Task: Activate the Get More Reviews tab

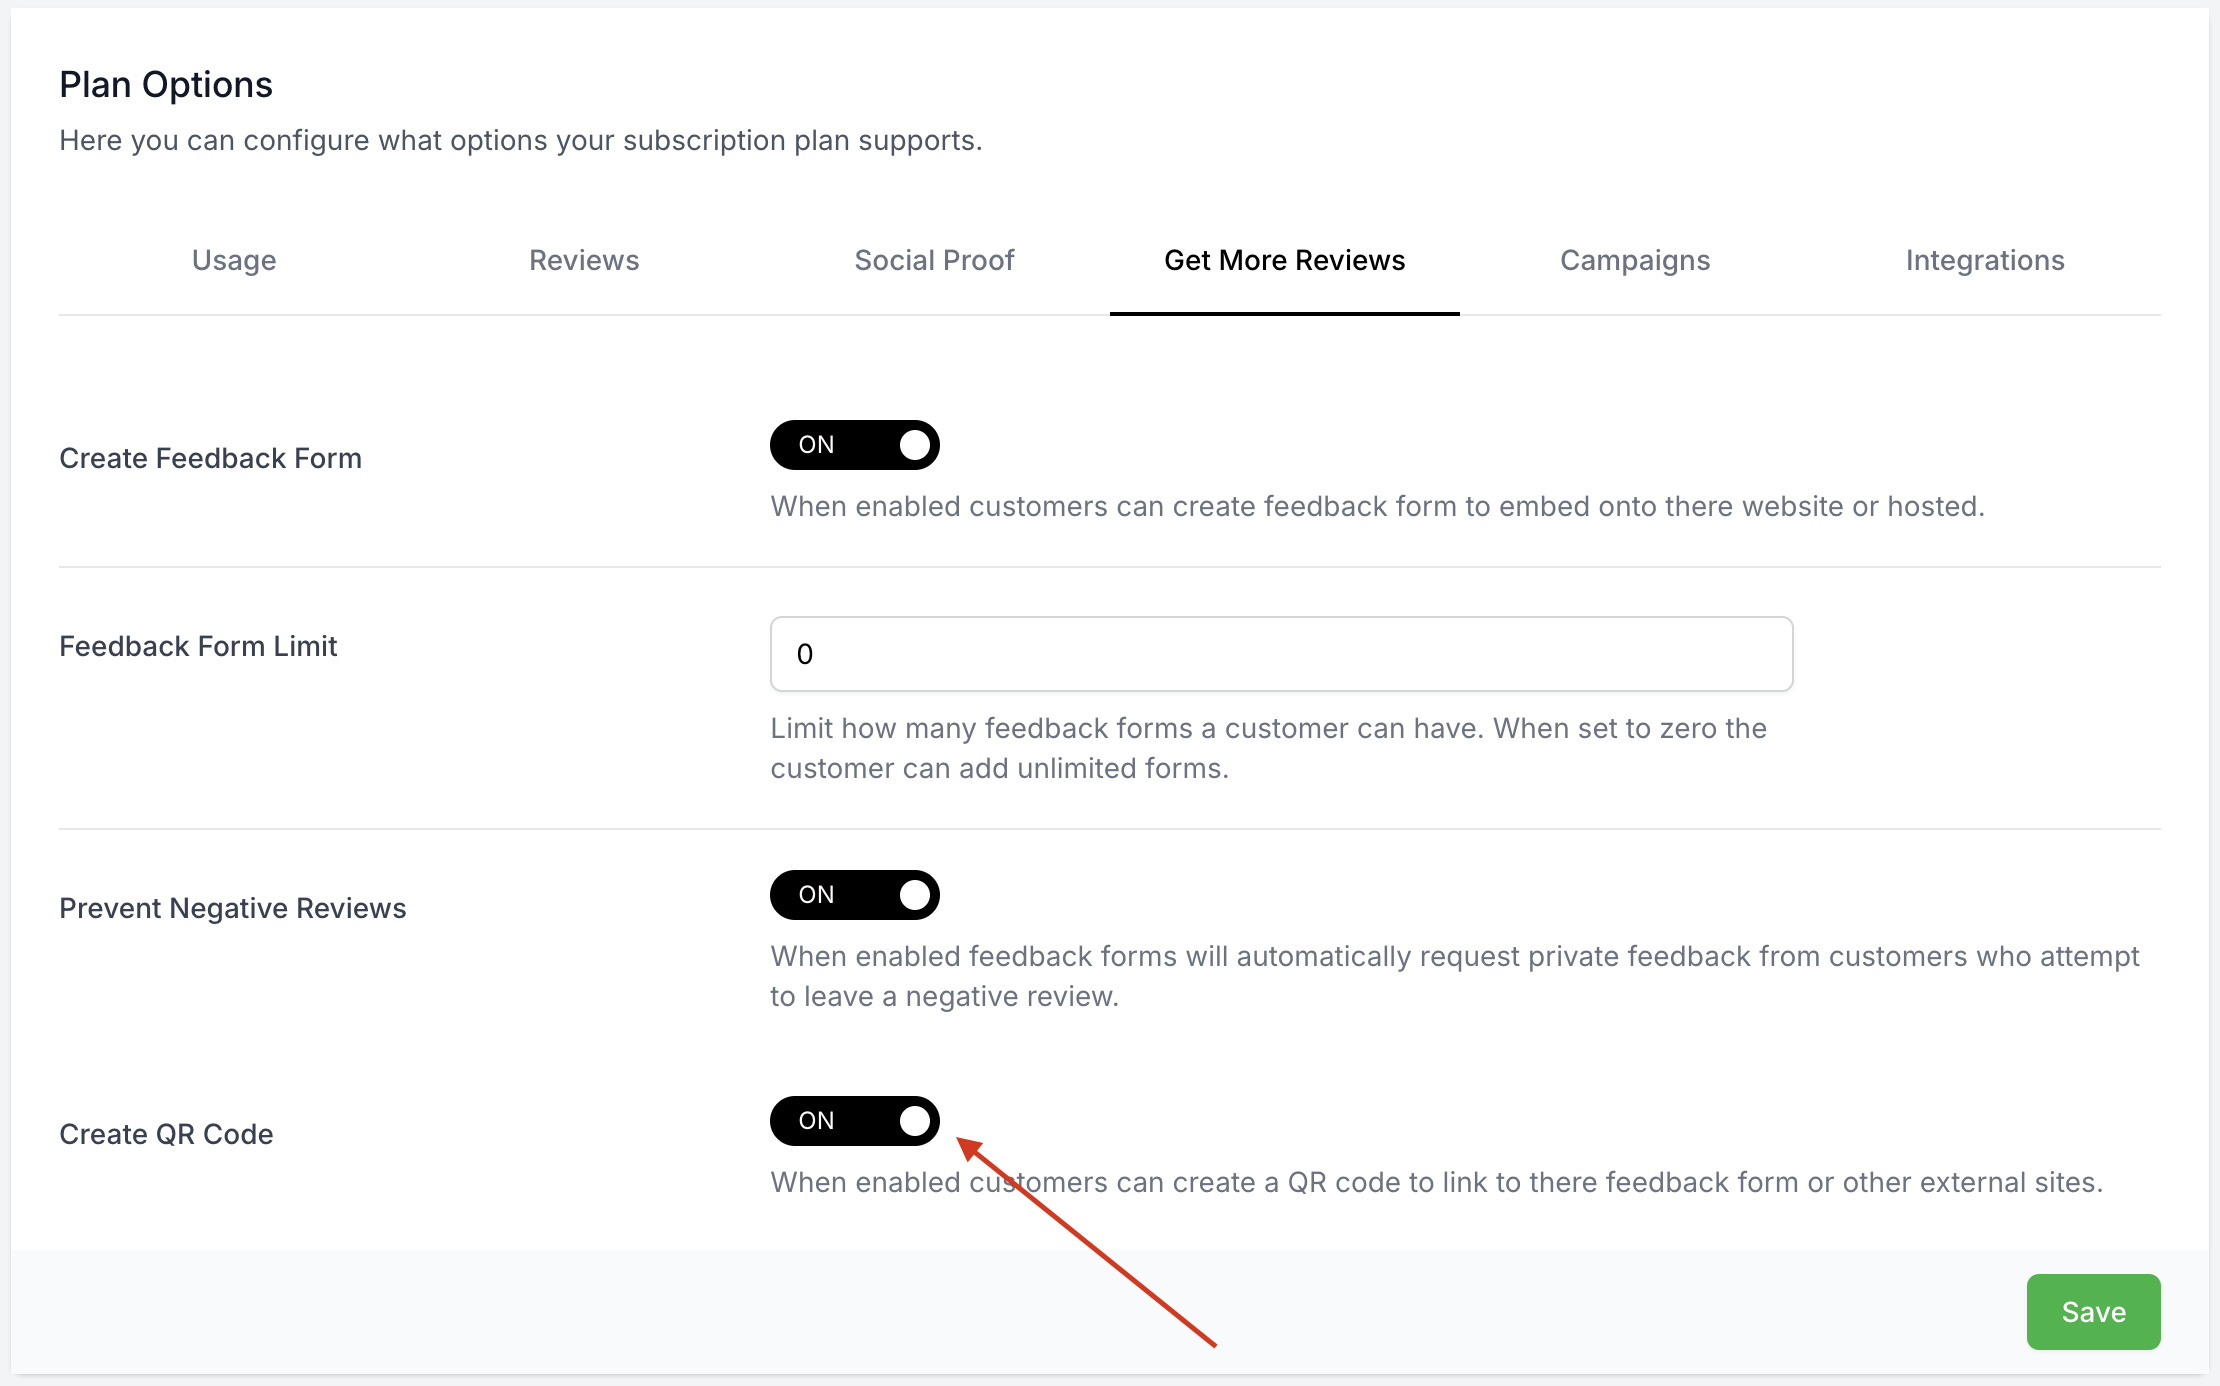Action: [1283, 260]
